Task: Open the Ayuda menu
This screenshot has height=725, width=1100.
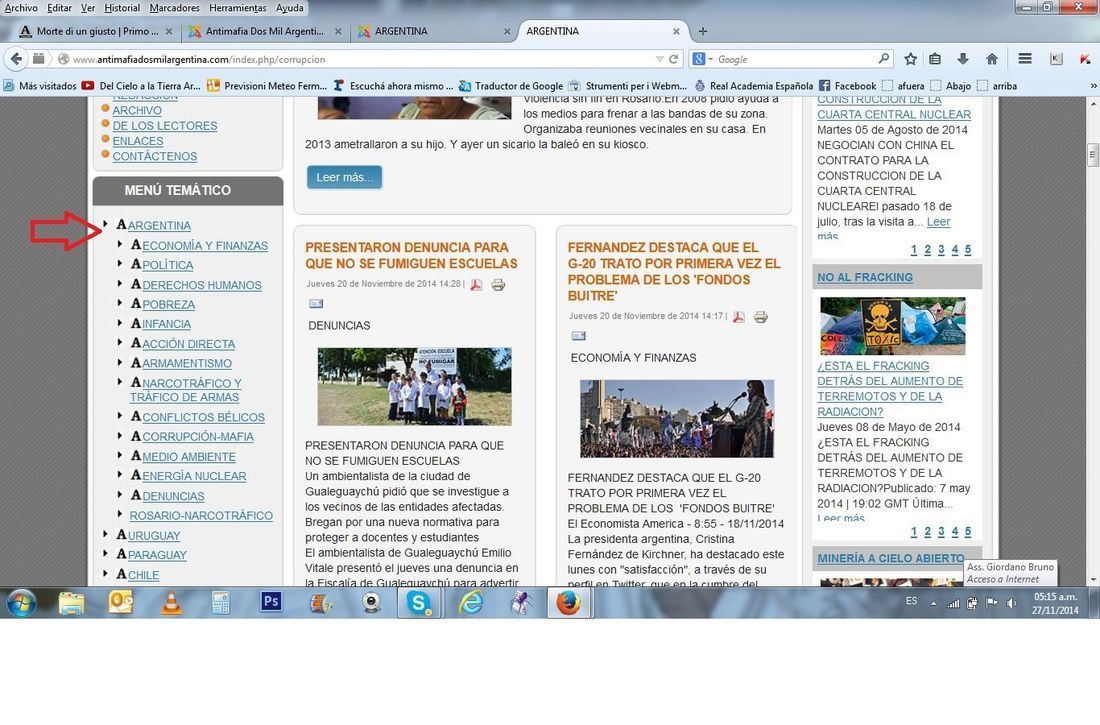Action: pos(290,8)
